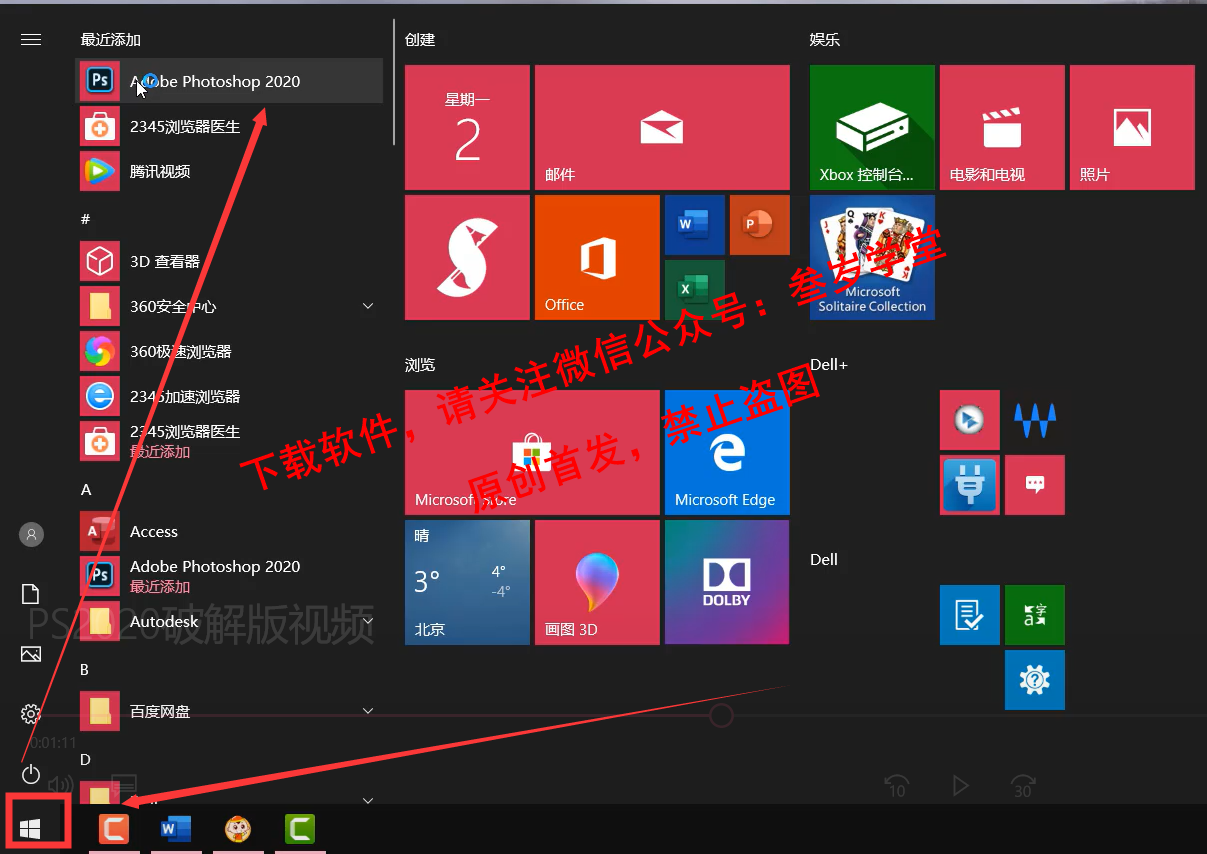
Task: Click the seek slider handle of the video player behind
Action: (721, 715)
